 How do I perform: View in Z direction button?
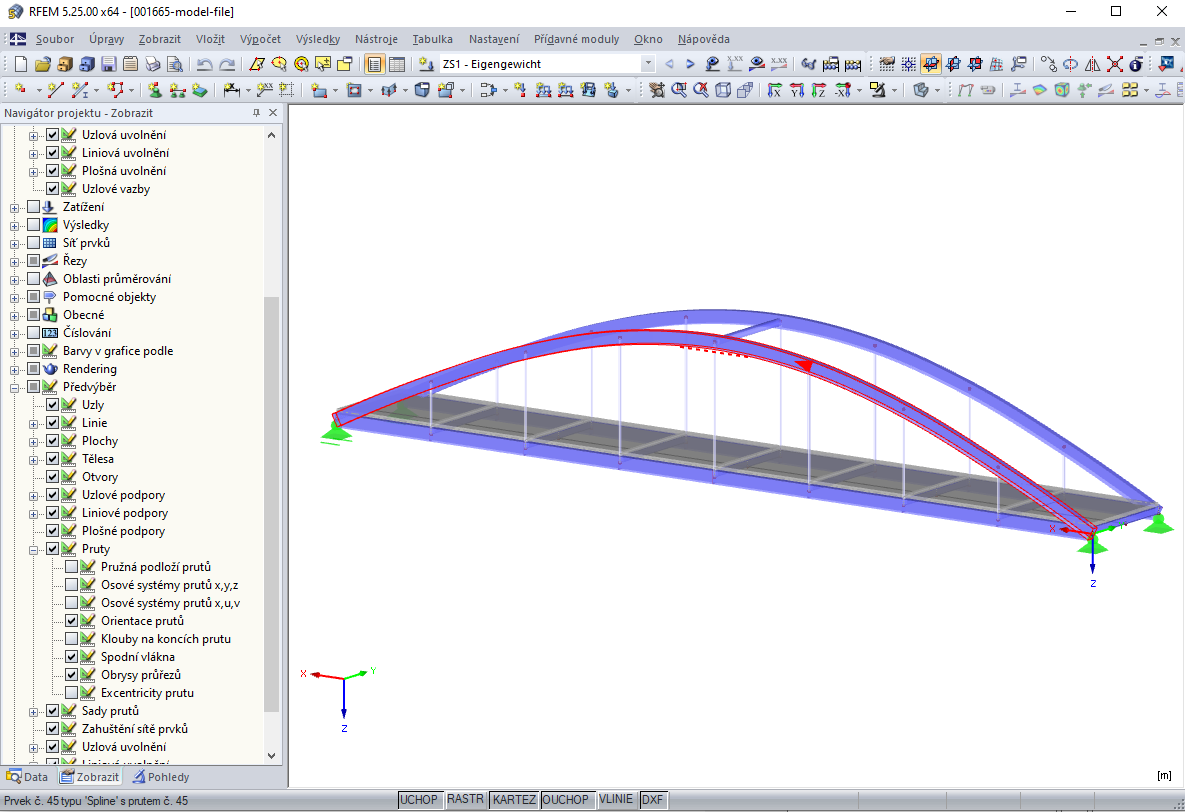click(818, 90)
